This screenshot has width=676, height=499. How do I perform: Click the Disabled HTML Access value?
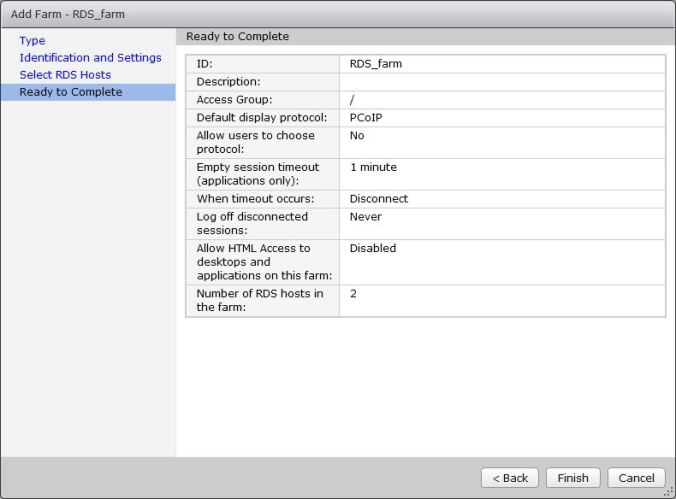coord(372,248)
